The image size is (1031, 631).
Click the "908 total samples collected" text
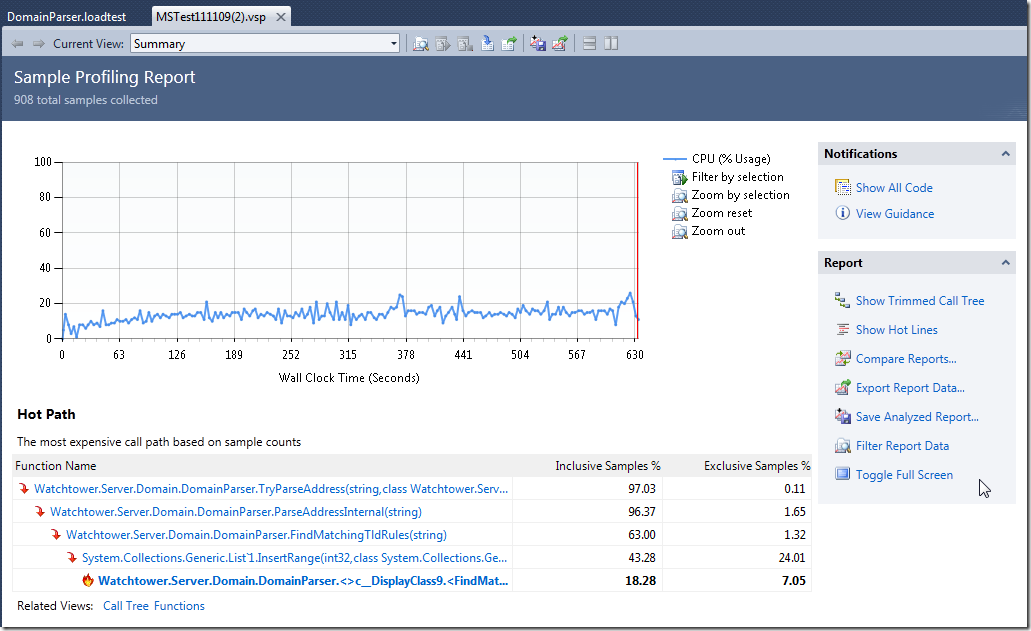click(85, 100)
